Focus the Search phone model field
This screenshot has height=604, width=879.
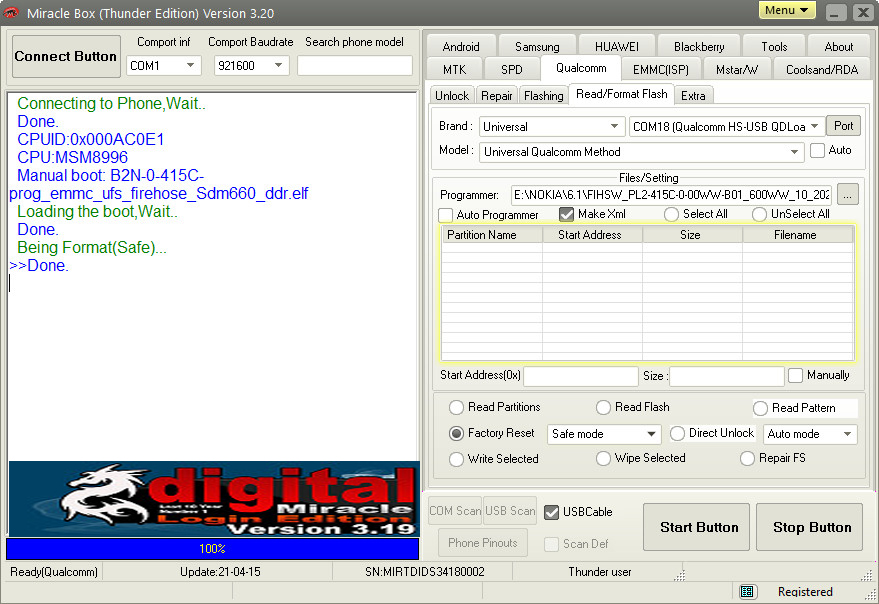click(355, 66)
